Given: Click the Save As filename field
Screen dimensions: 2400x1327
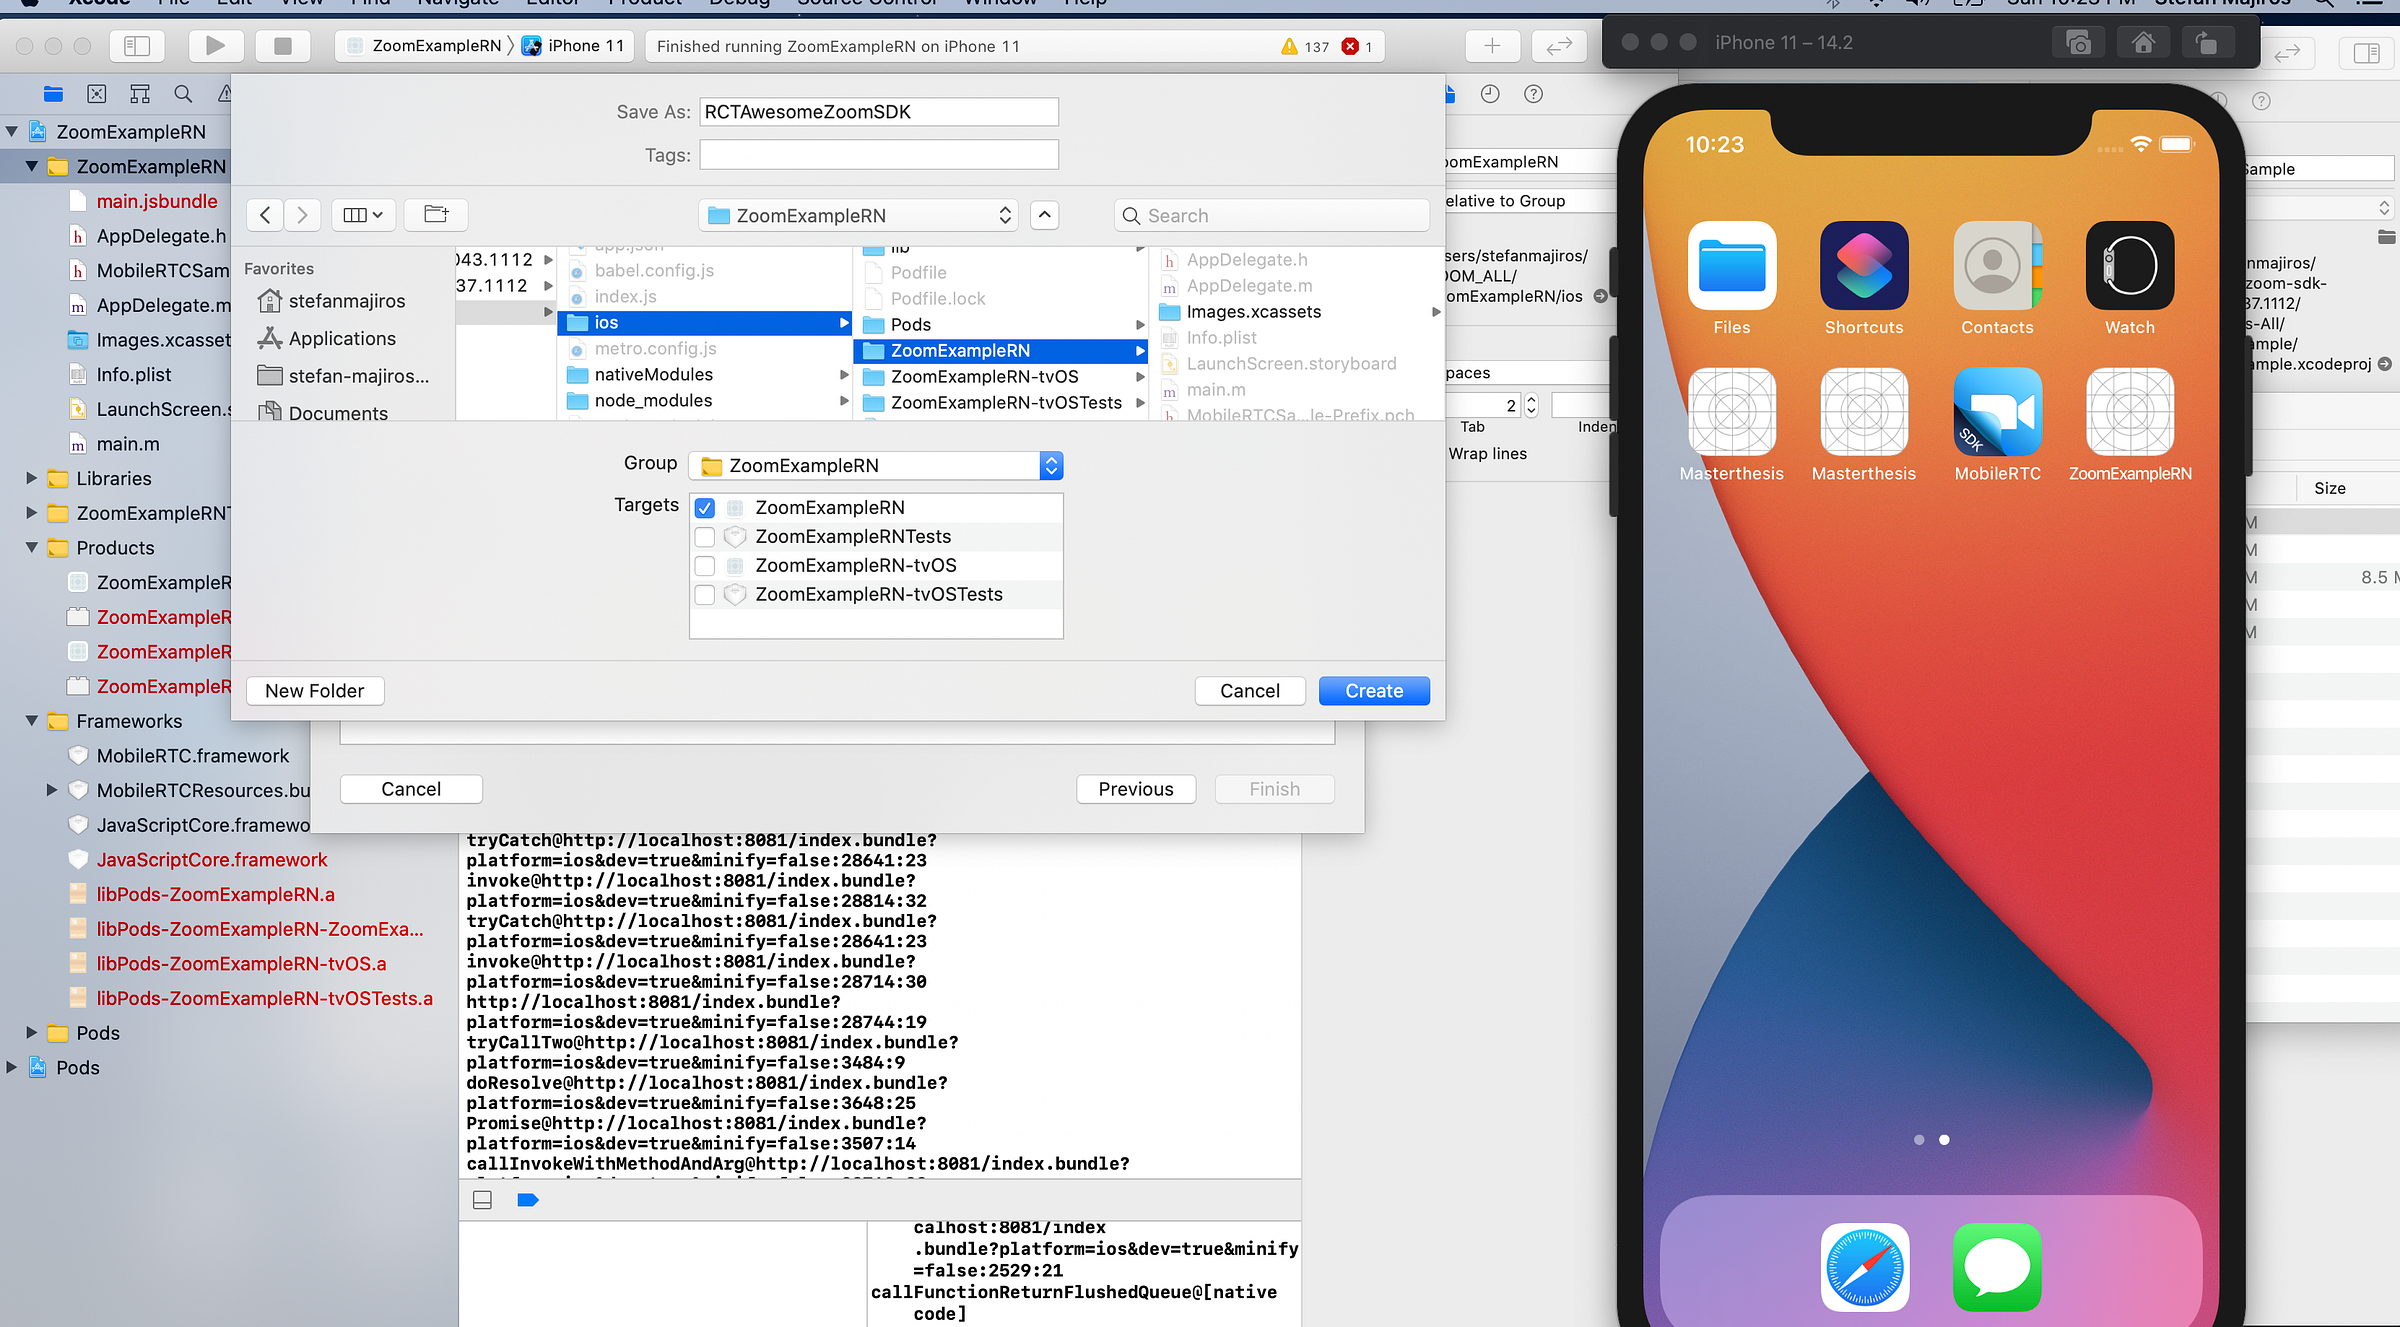Looking at the screenshot, I should click(x=878, y=112).
